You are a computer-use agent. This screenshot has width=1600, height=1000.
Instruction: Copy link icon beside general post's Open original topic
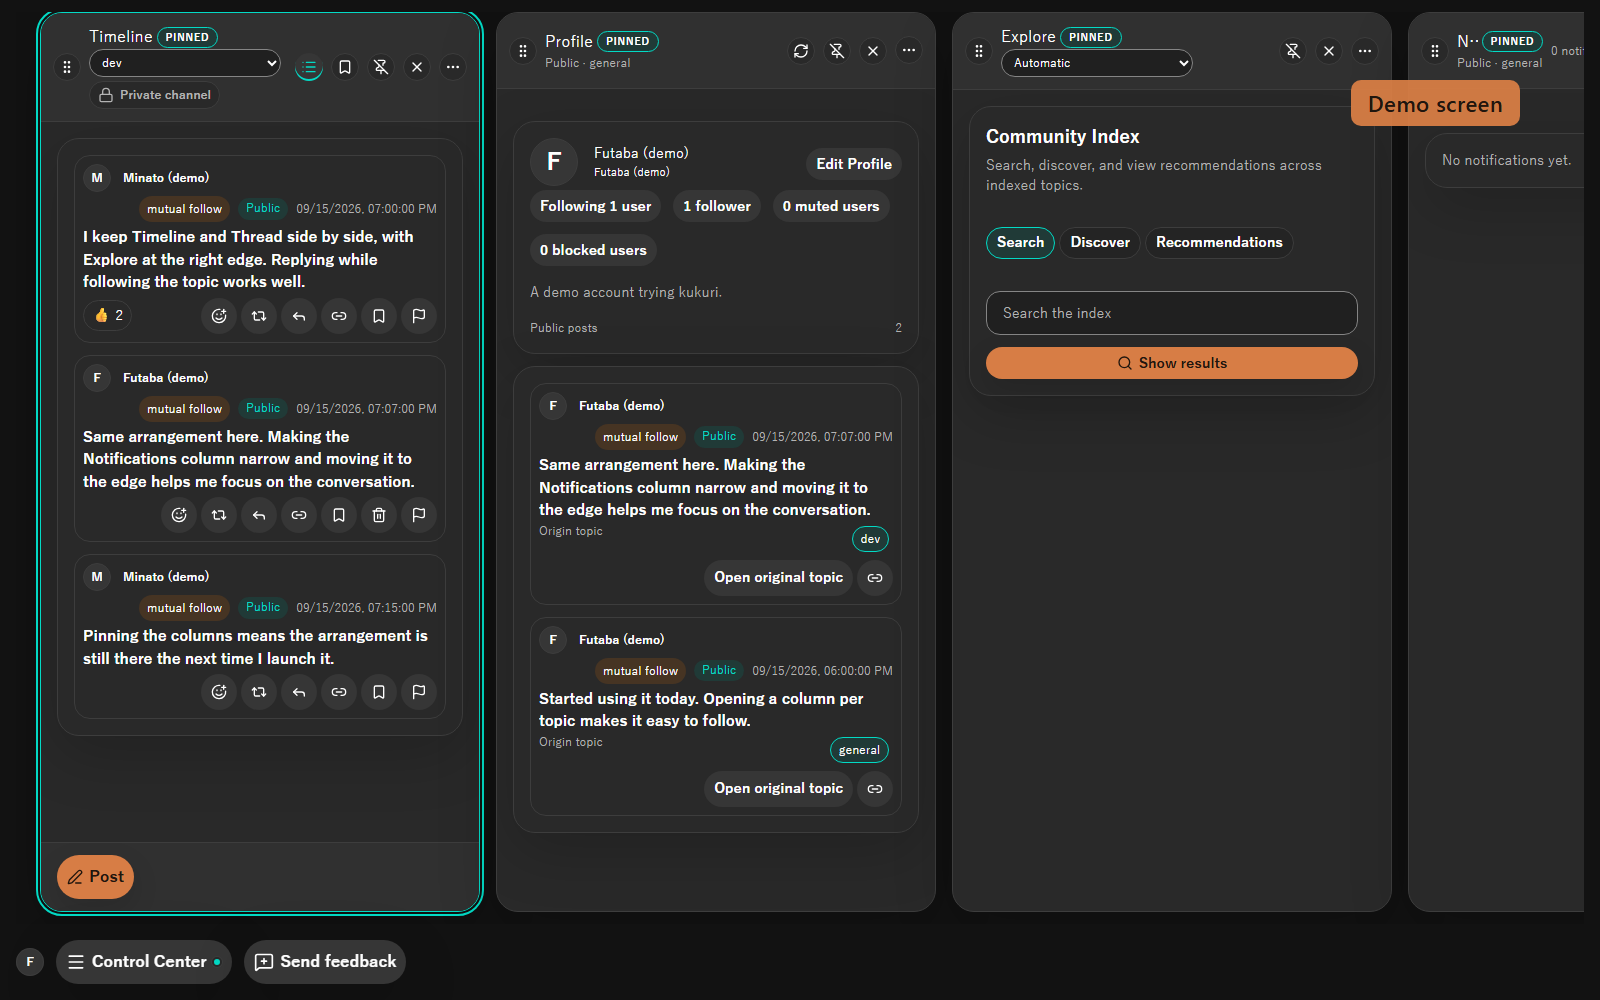pyautogui.click(x=875, y=789)
